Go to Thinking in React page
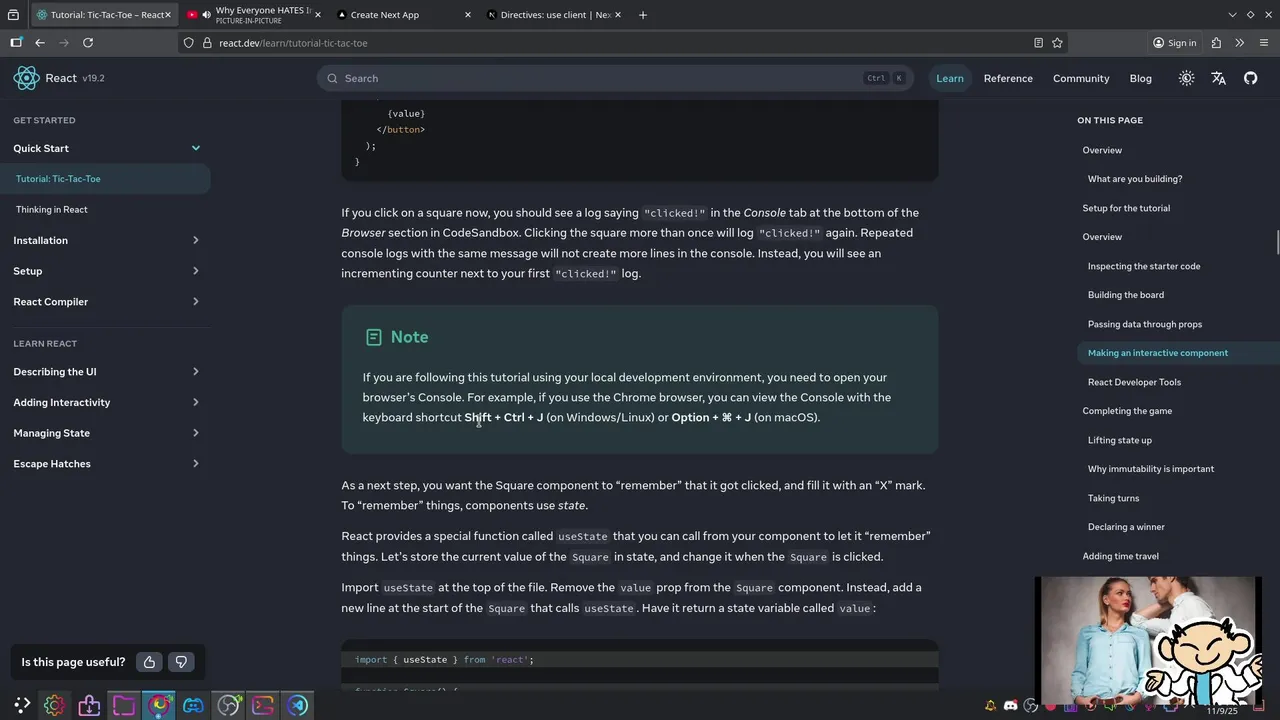The width and height of the screenshot is (1280, 720). (x=52, y=210)
